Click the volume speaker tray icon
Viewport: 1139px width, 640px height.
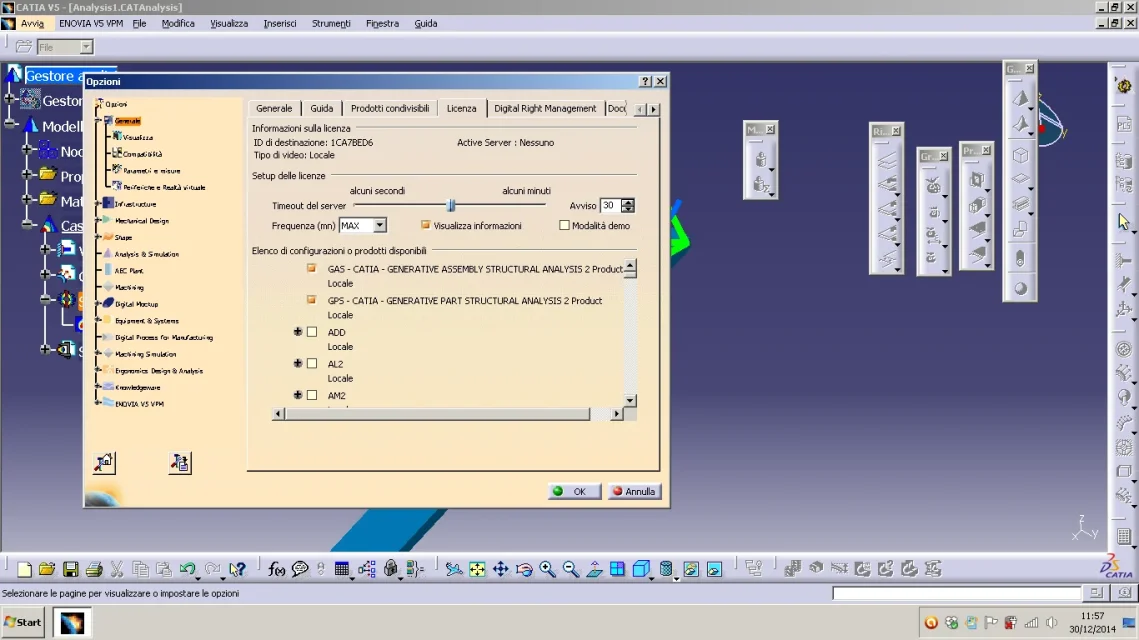coord(1051,623)
